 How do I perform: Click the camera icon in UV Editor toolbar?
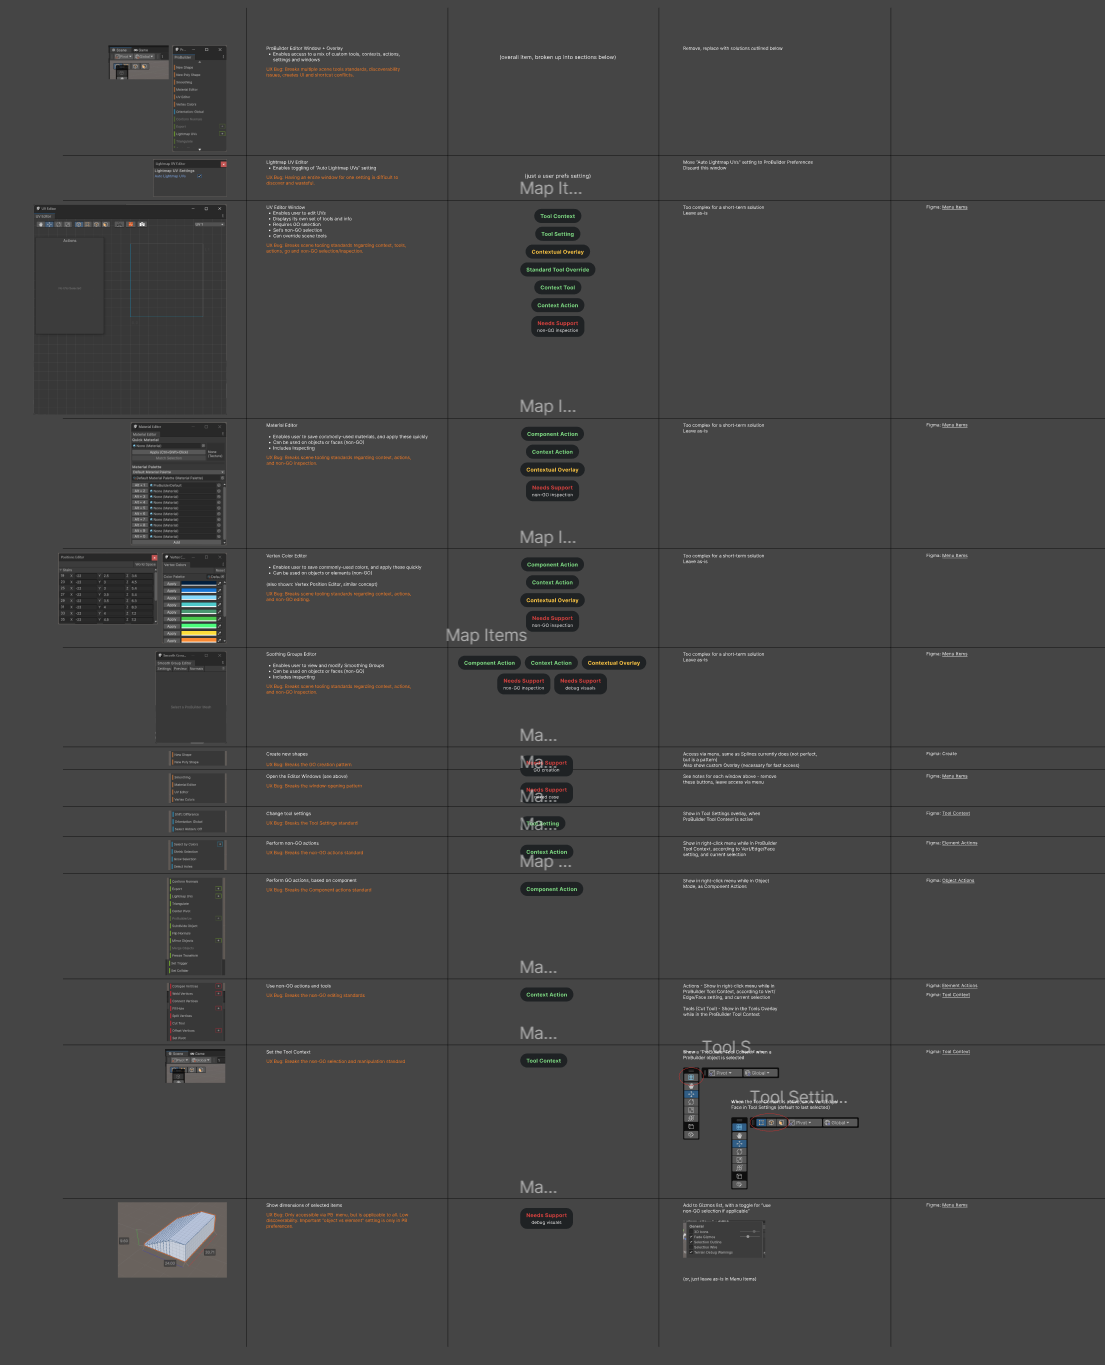pos(142,224)
